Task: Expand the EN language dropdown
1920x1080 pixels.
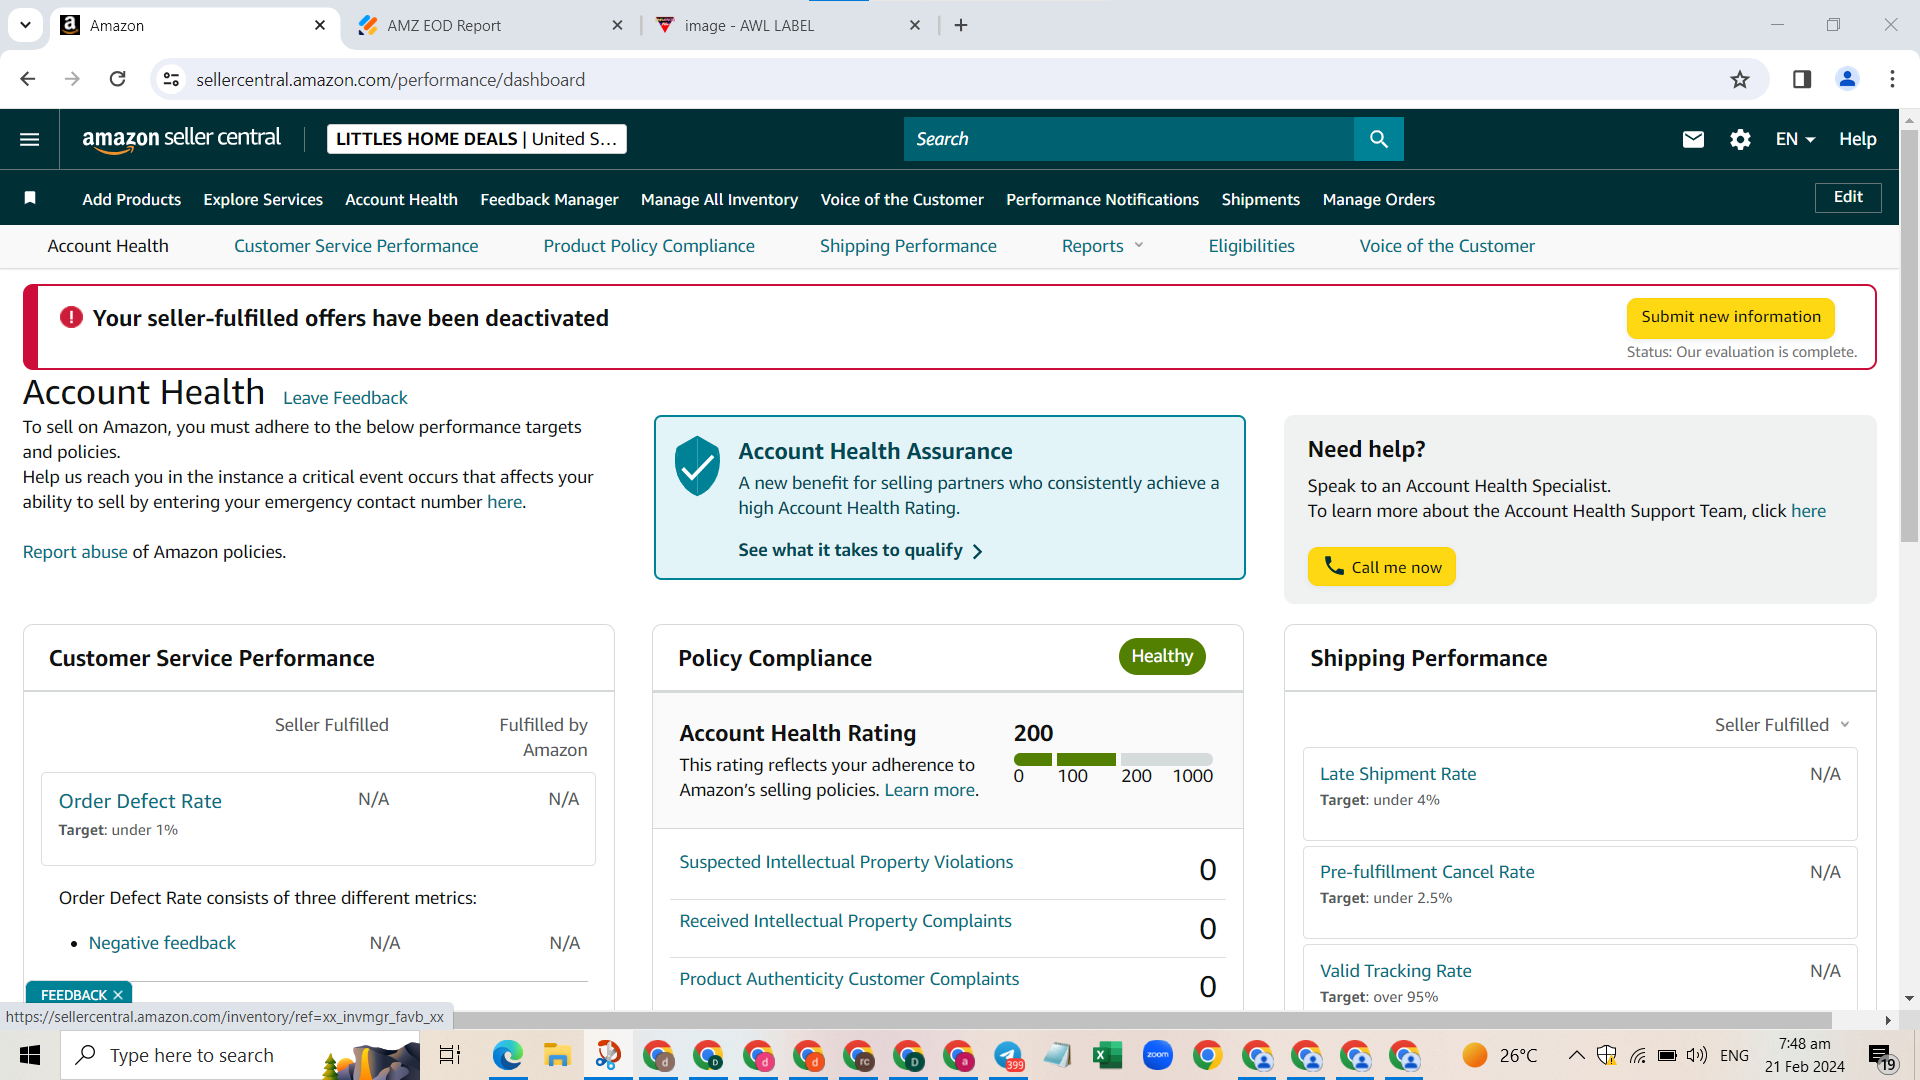Action: tap(1795, 139)
